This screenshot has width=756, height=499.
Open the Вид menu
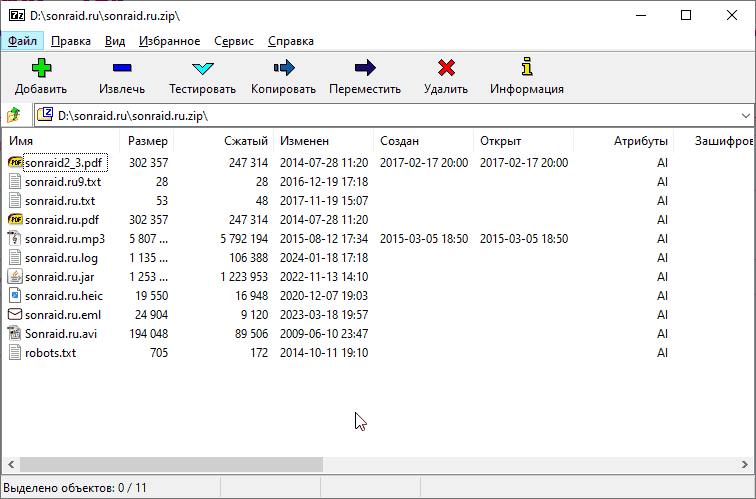tap(115, 41)
